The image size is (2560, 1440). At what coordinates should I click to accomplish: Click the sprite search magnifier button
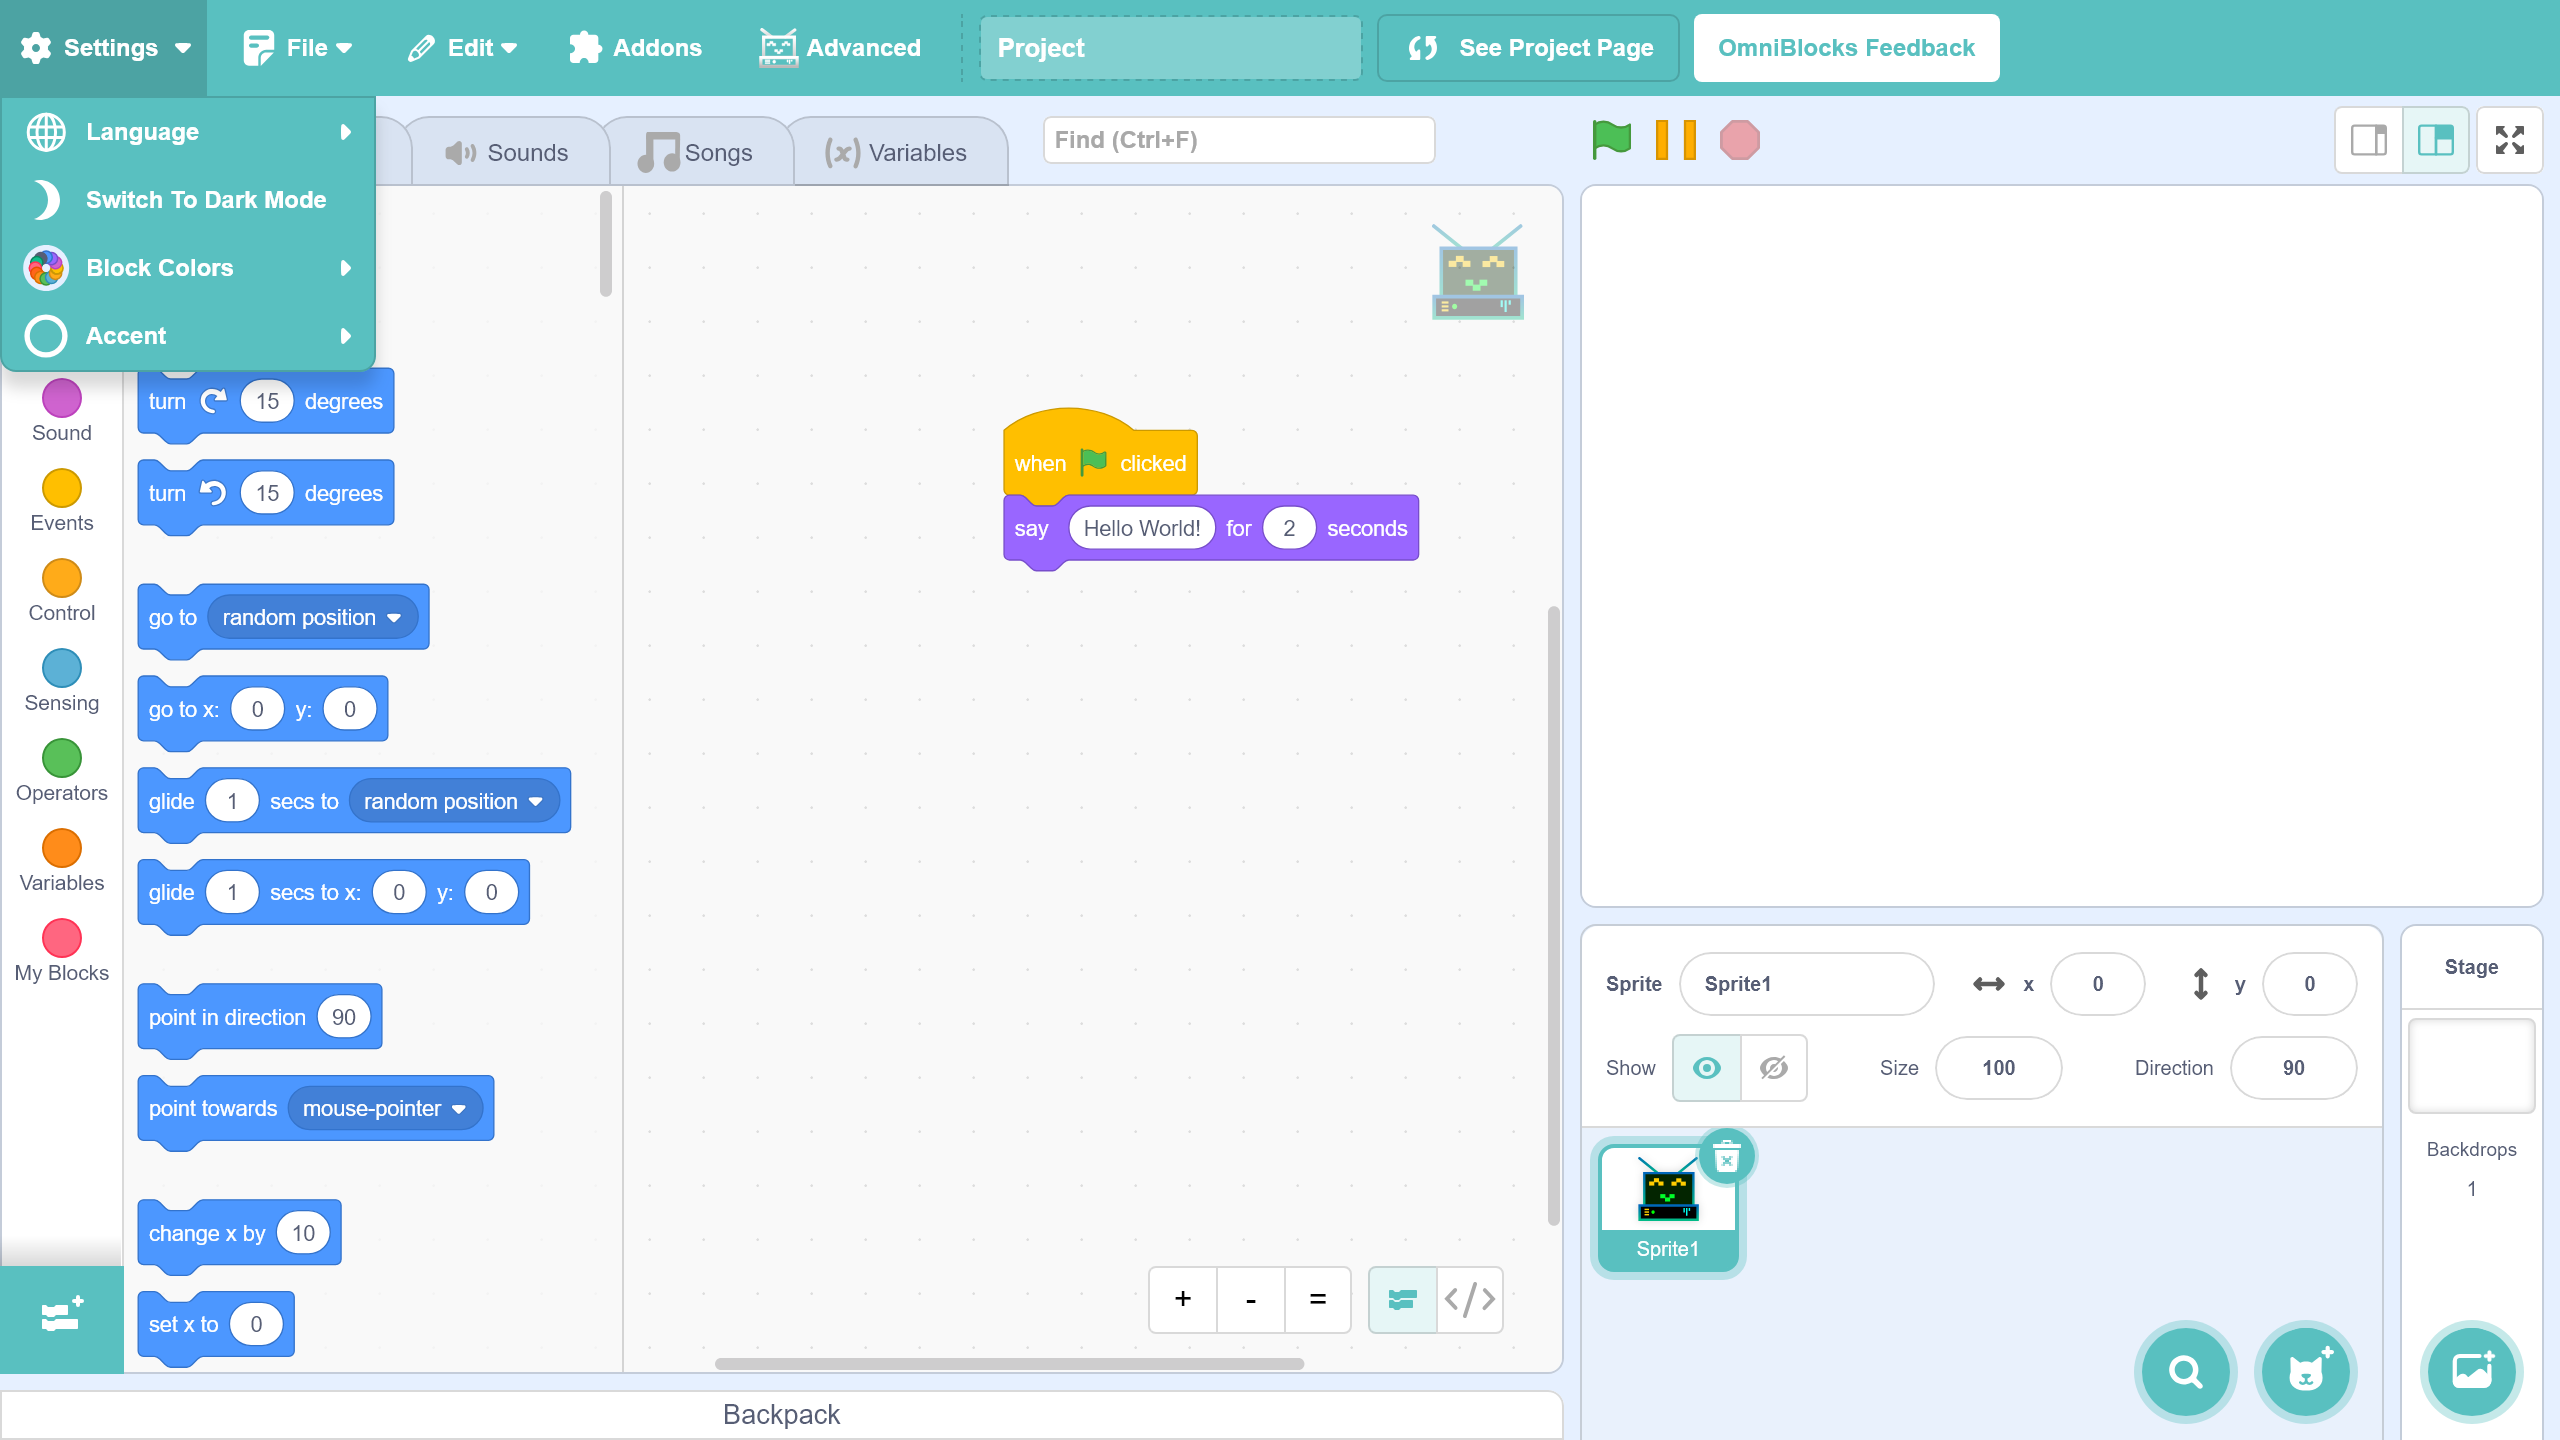pos(2185,1372)
